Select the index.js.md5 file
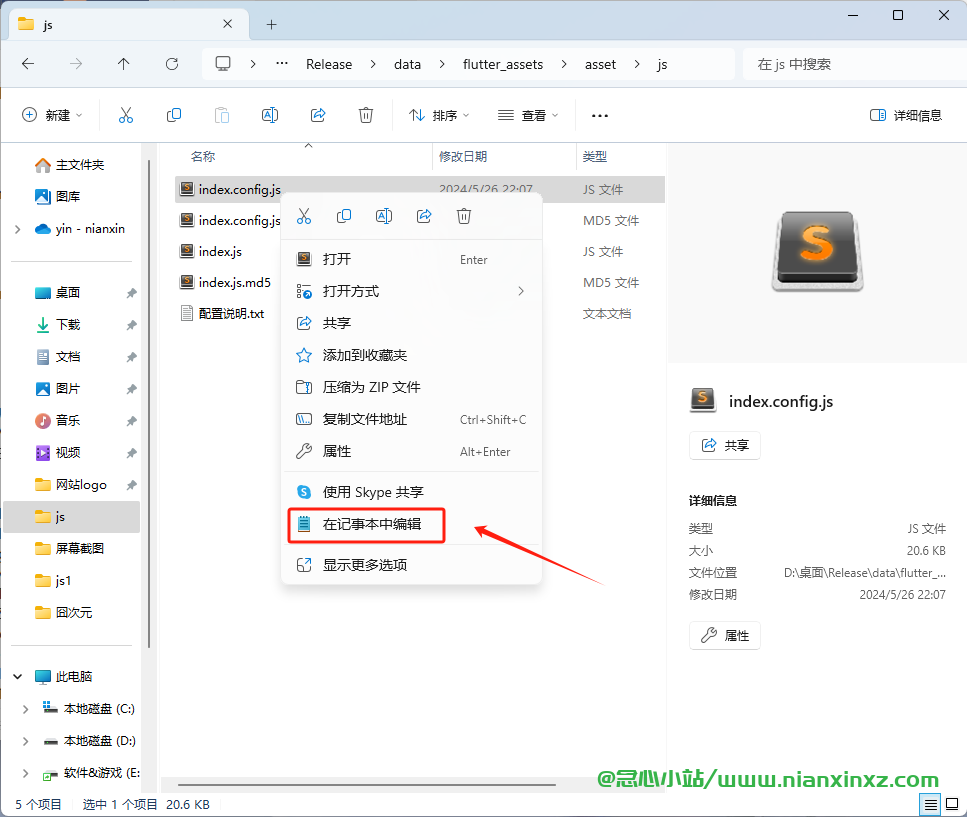 point(234,282)
